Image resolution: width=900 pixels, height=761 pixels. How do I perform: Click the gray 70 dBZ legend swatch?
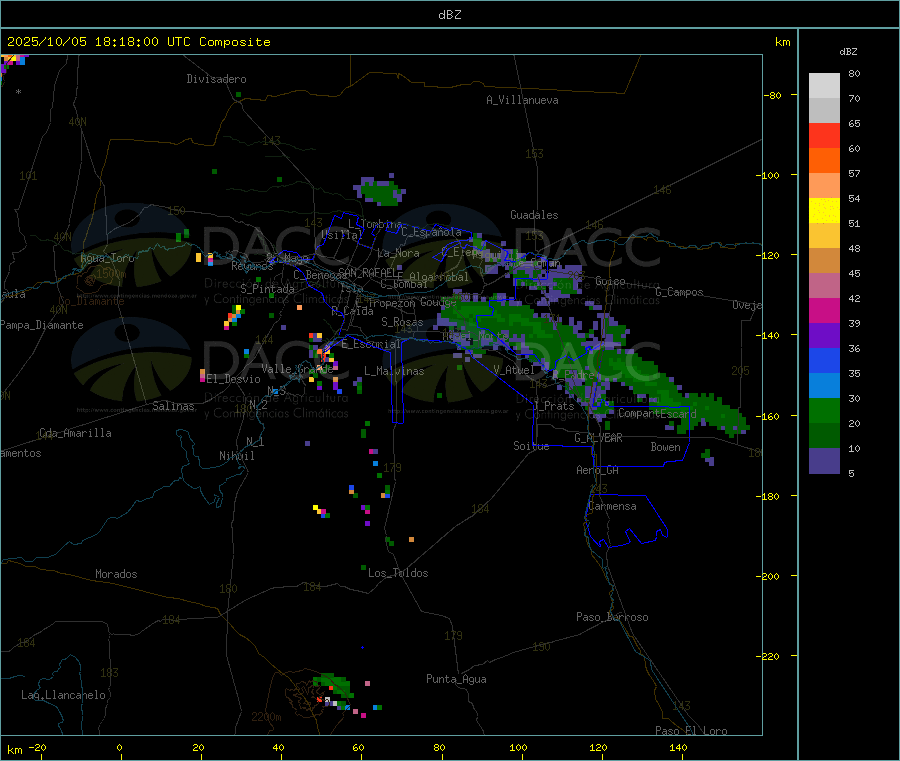pyautogui.click(x=824, y=111)
